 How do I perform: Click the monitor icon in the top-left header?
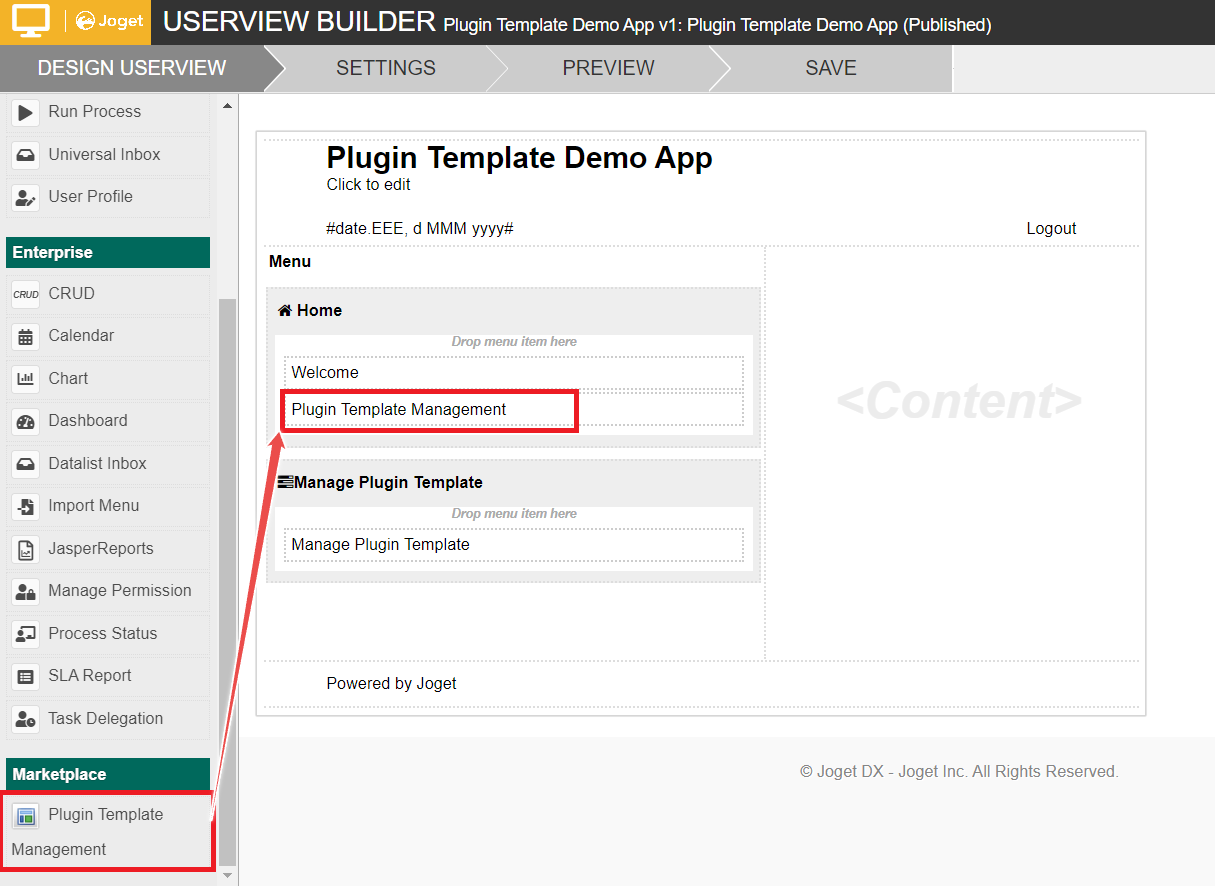(x=31, y=21)
